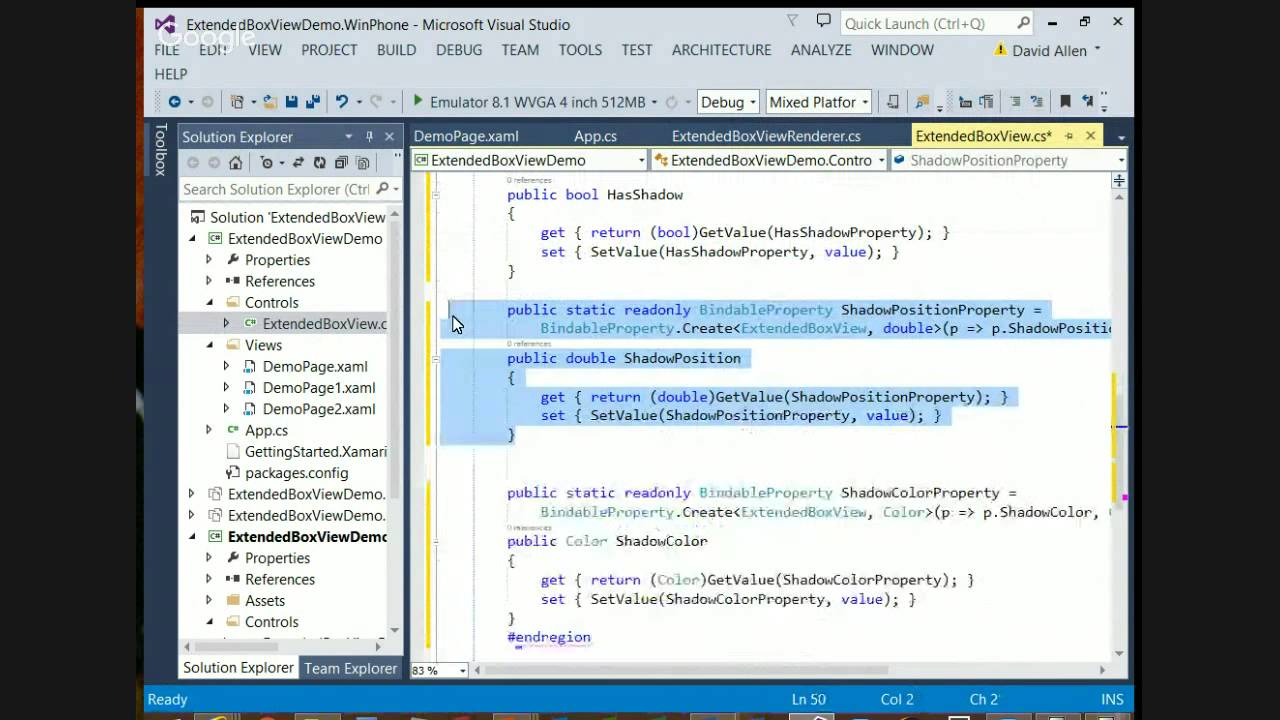Click the notifications filter flag icon

792,21
